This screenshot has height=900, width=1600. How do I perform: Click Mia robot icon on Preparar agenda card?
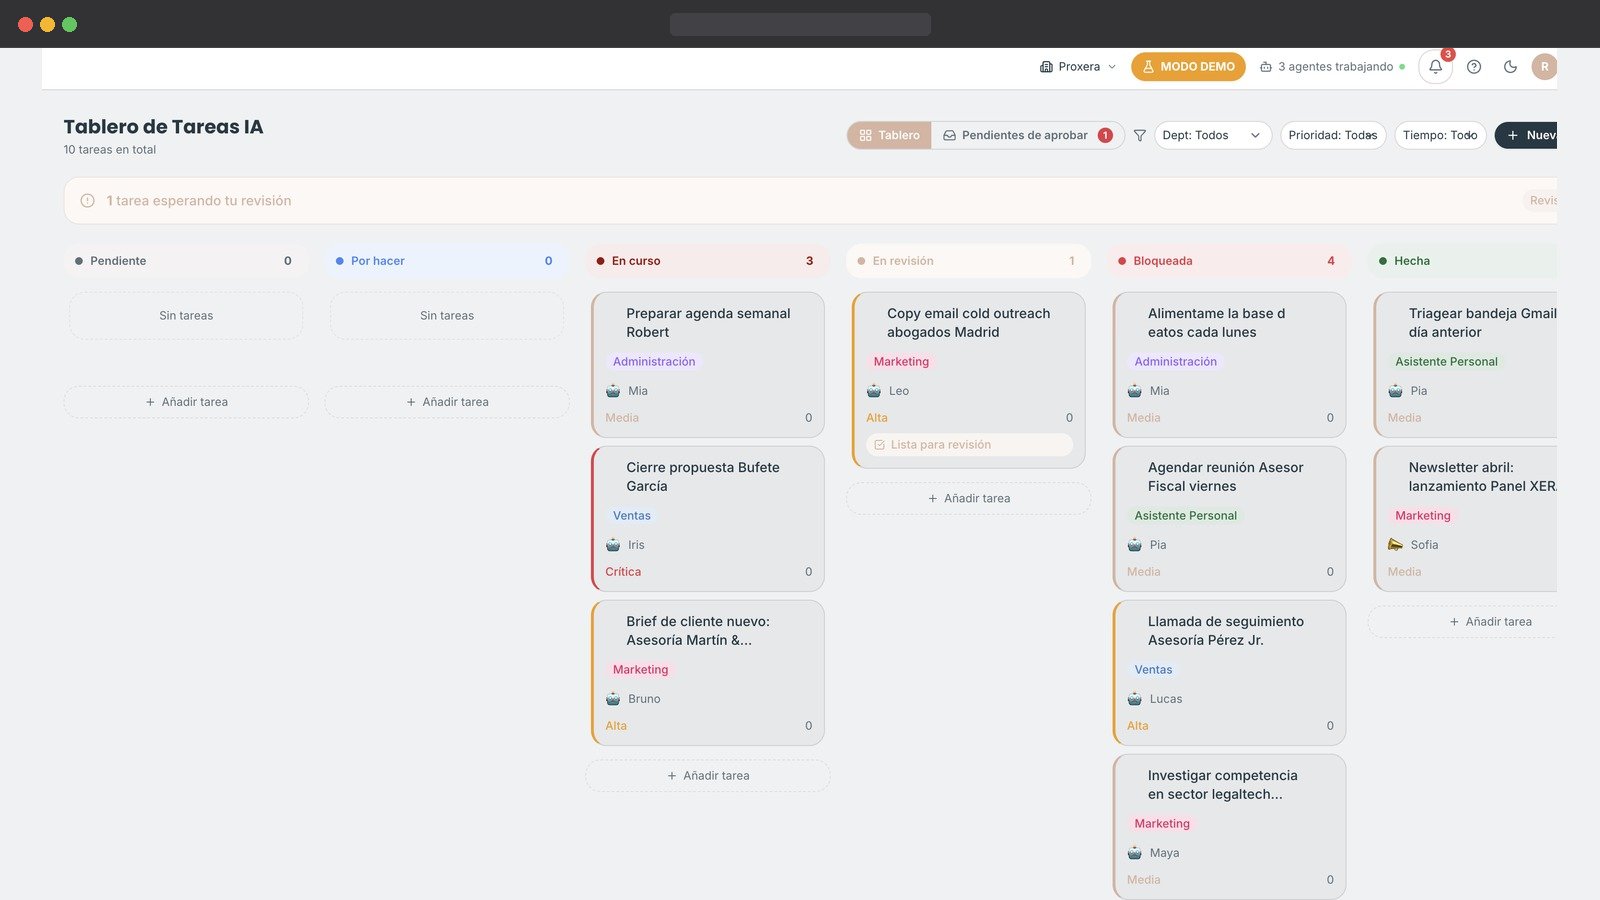[613, 391]
